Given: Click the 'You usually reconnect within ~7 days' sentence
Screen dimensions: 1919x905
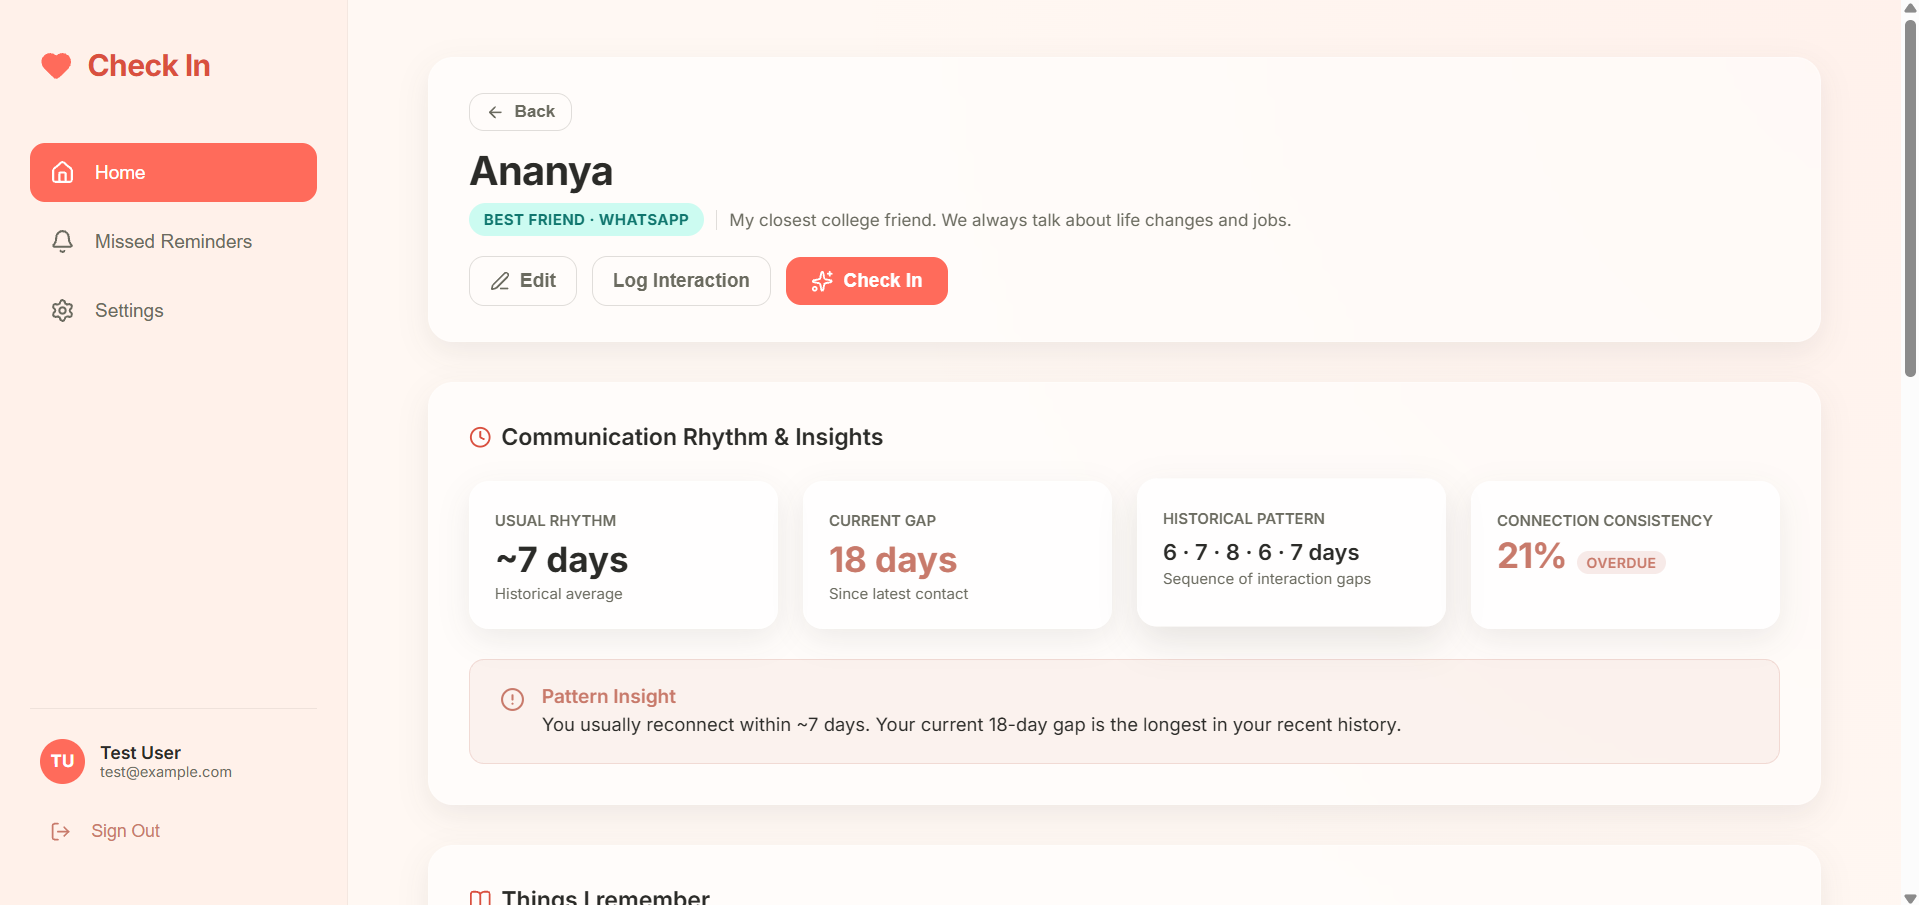Looking at the screenshot, I should [x=971, y=725].
